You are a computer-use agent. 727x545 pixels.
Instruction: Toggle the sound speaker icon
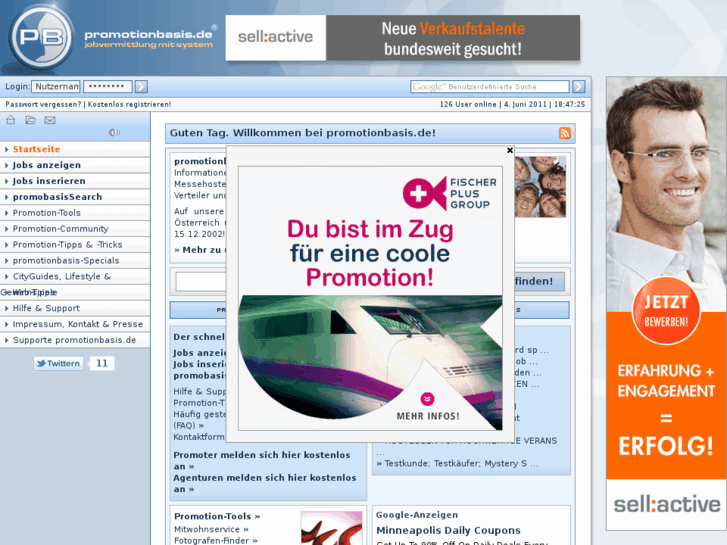click(114, 133)
